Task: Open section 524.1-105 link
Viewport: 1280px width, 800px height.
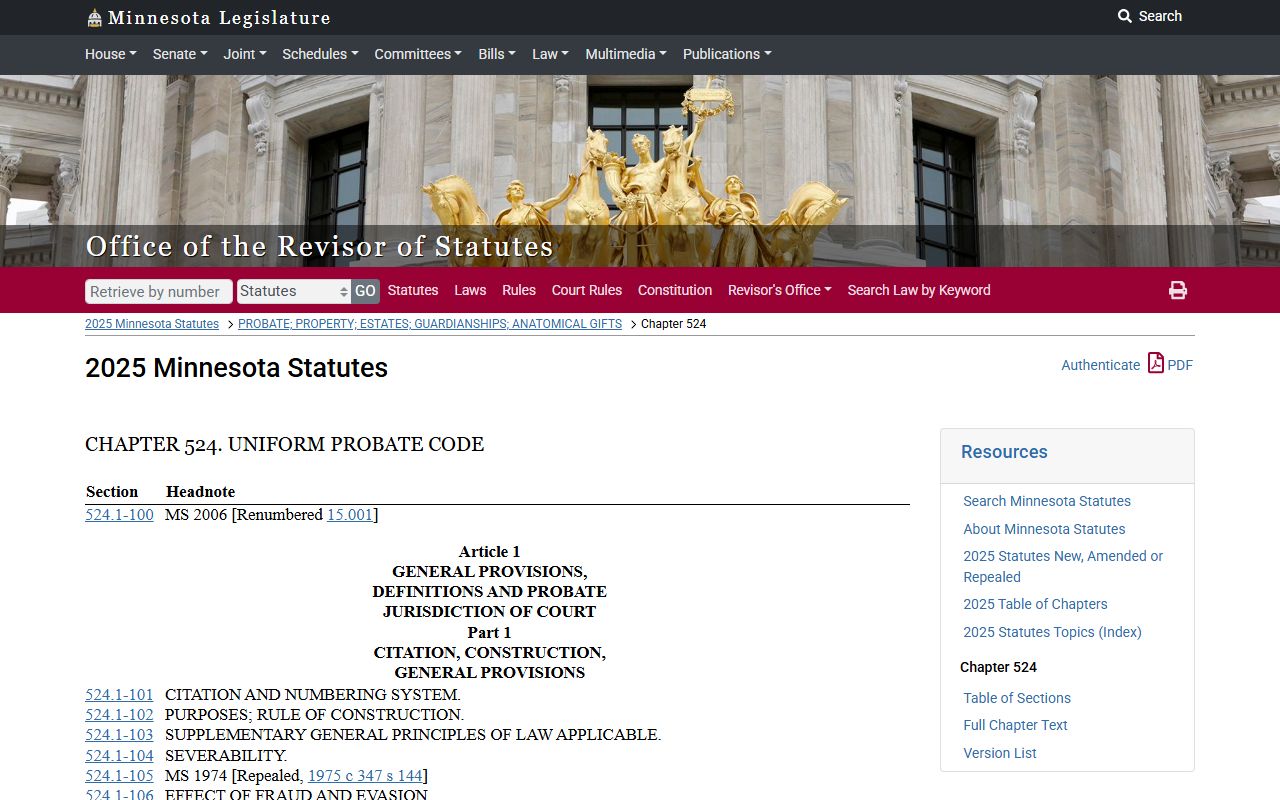Action: click(119, 776)
